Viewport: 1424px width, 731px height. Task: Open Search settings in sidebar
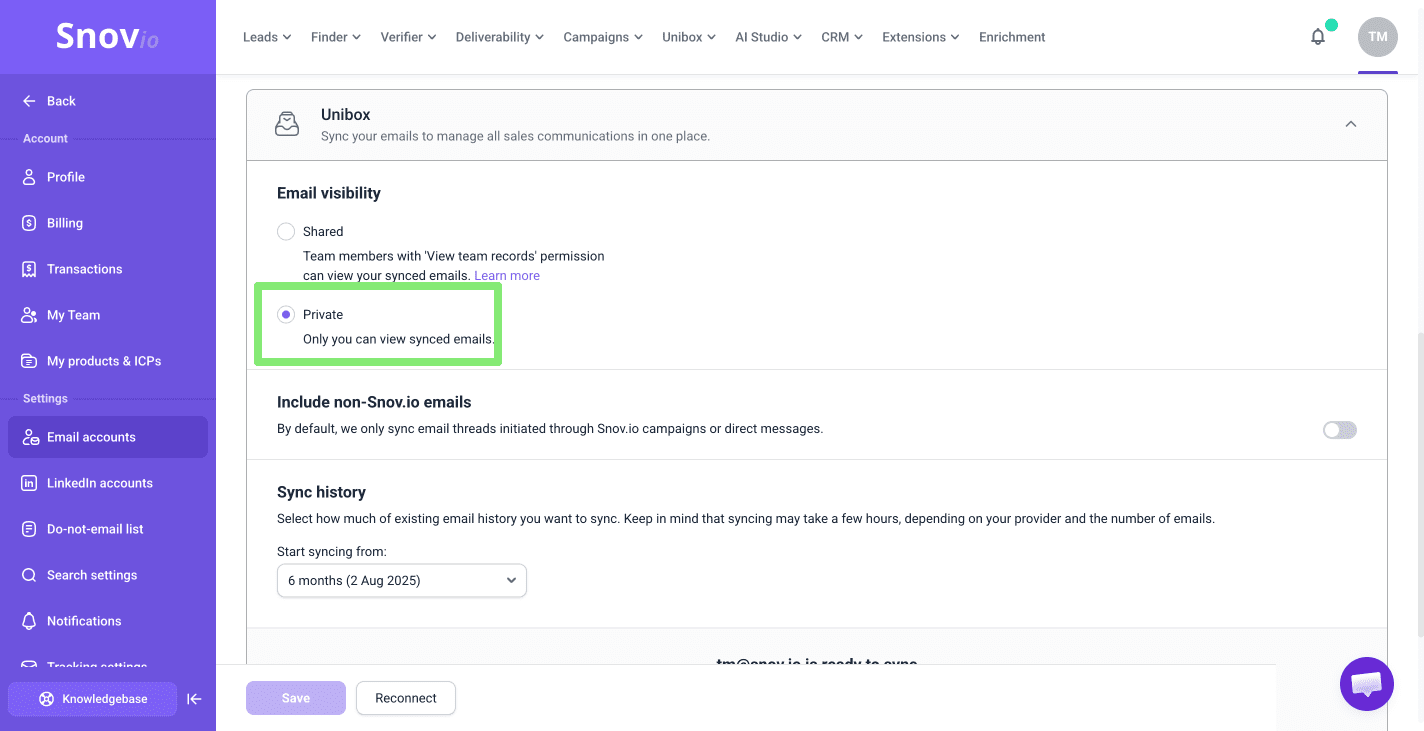click(92, 575)
